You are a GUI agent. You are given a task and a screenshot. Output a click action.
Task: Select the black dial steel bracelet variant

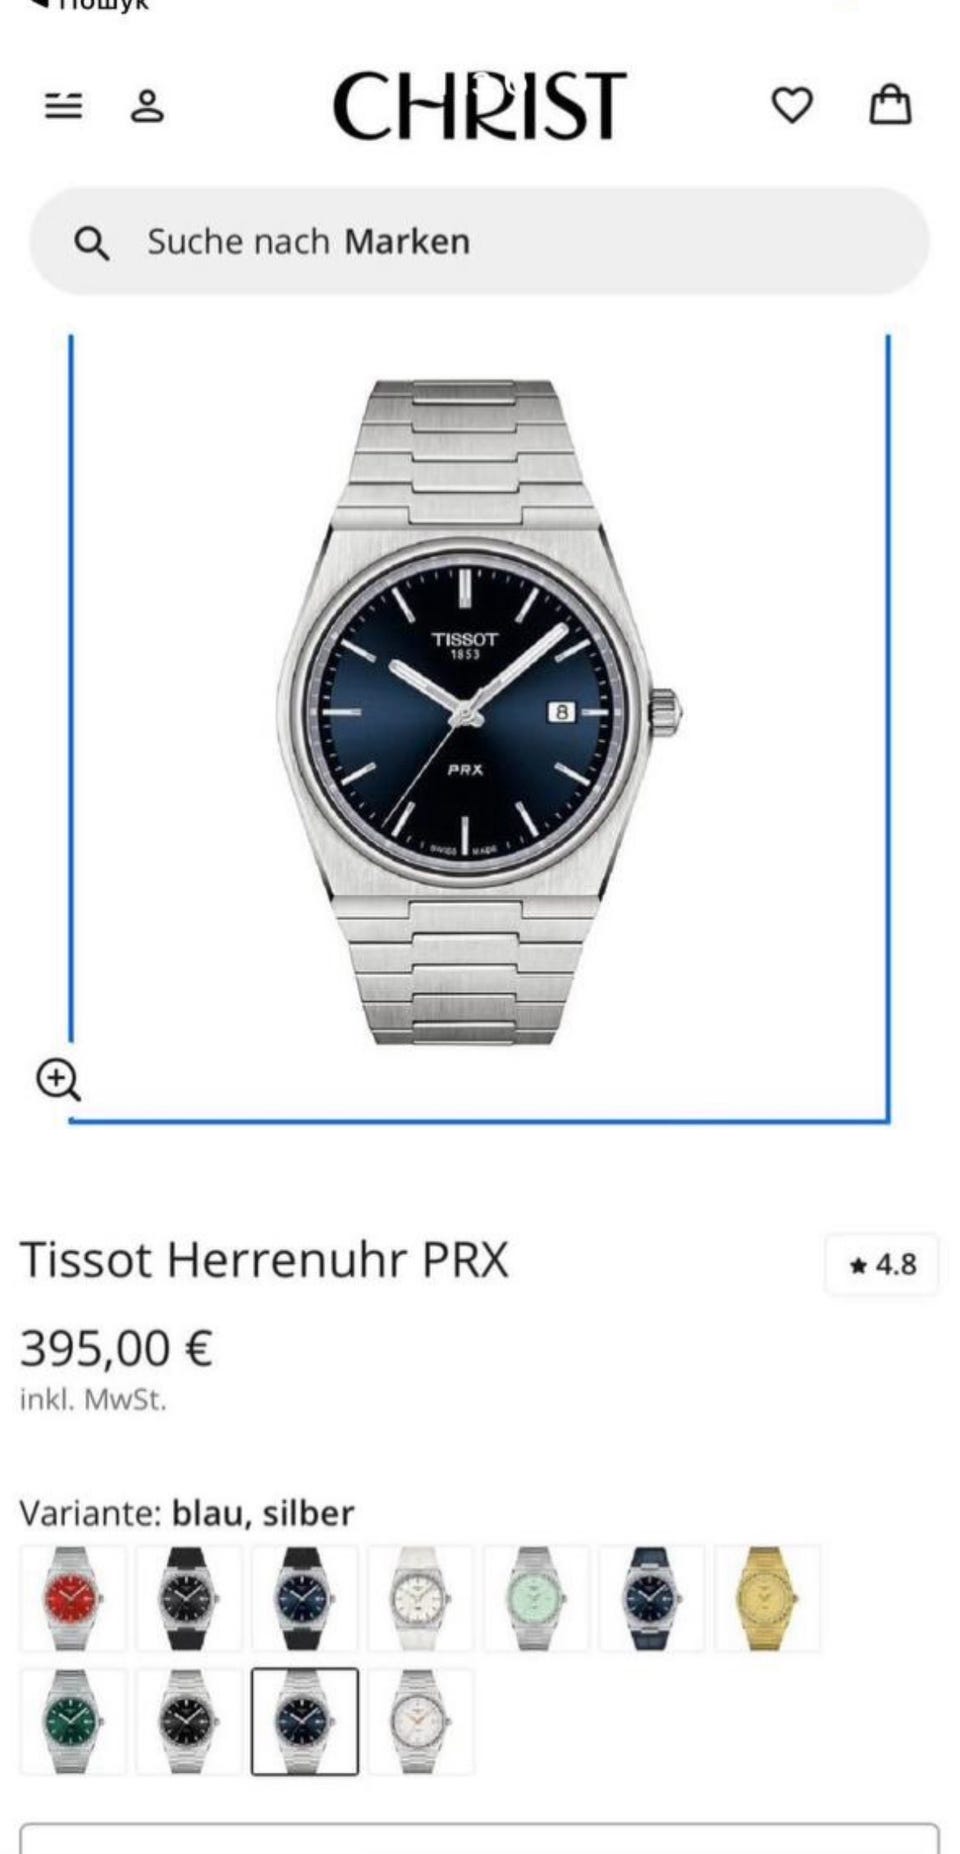[189, 1722]
